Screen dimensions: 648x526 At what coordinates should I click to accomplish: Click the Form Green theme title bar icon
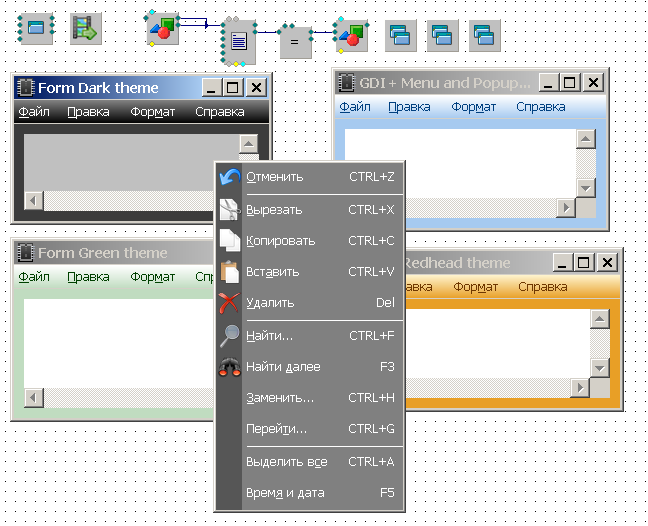[x=25, y=252]
